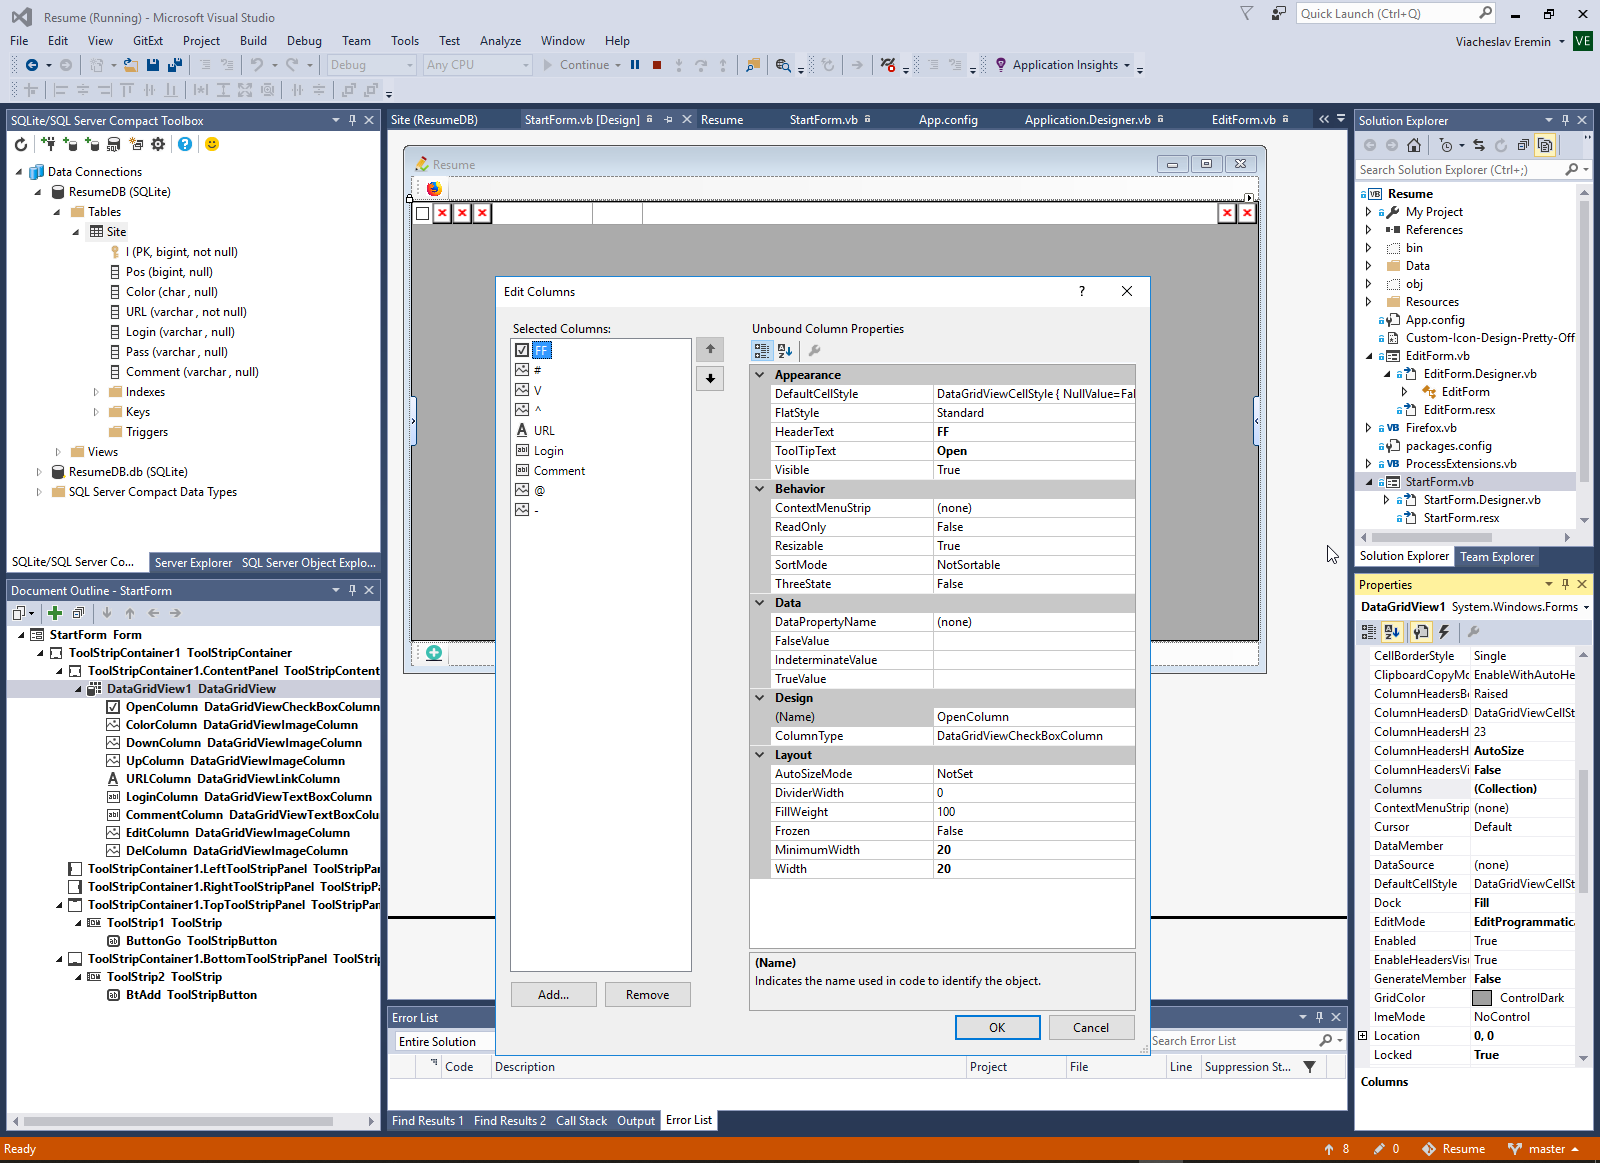Switch to the Team Explorer tab

point(1497,557)
